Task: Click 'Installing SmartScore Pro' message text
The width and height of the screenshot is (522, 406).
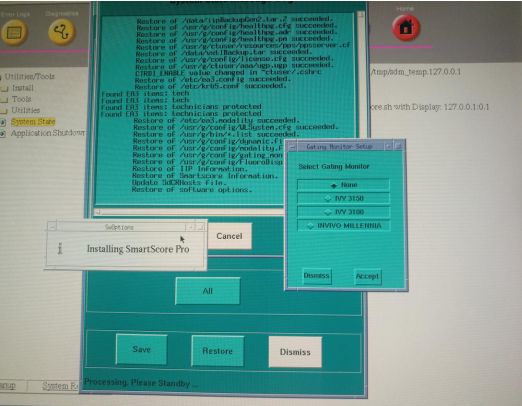Action: click(x=138, y=249)
